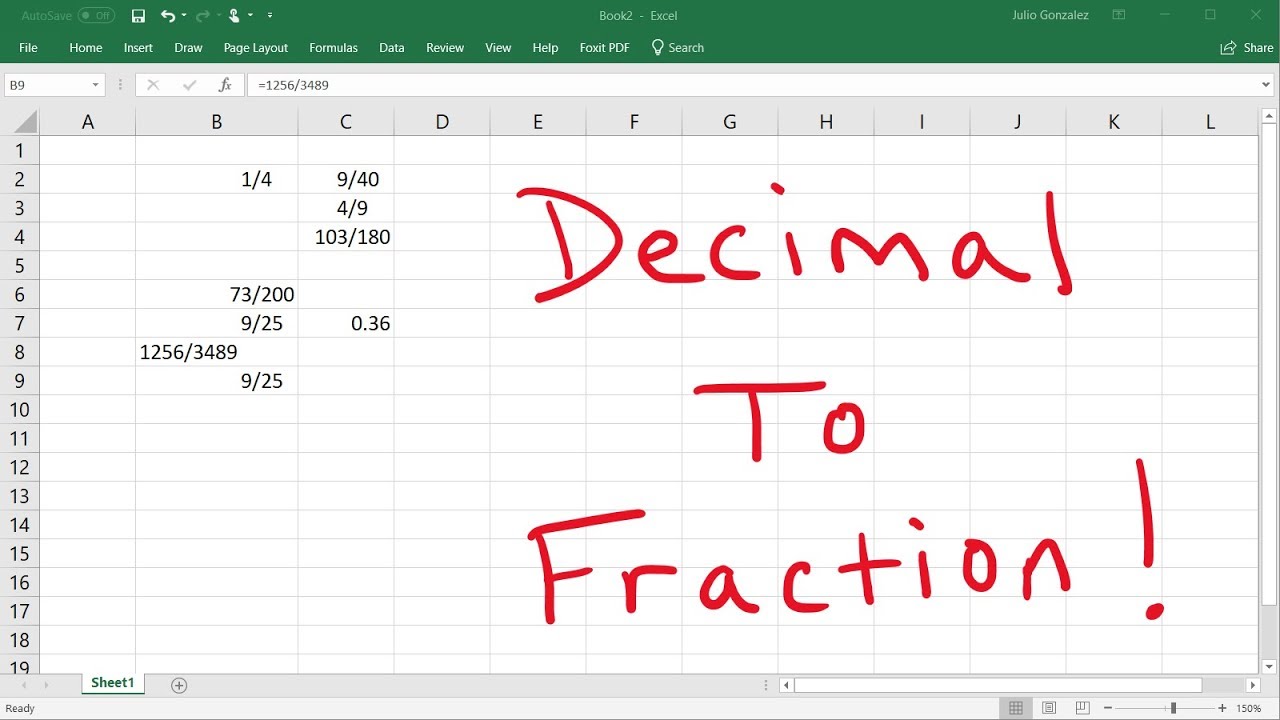Select cell containing 0.36
Image resolution: width=1280 pixels, height=720 pixels.
[346, 324]
